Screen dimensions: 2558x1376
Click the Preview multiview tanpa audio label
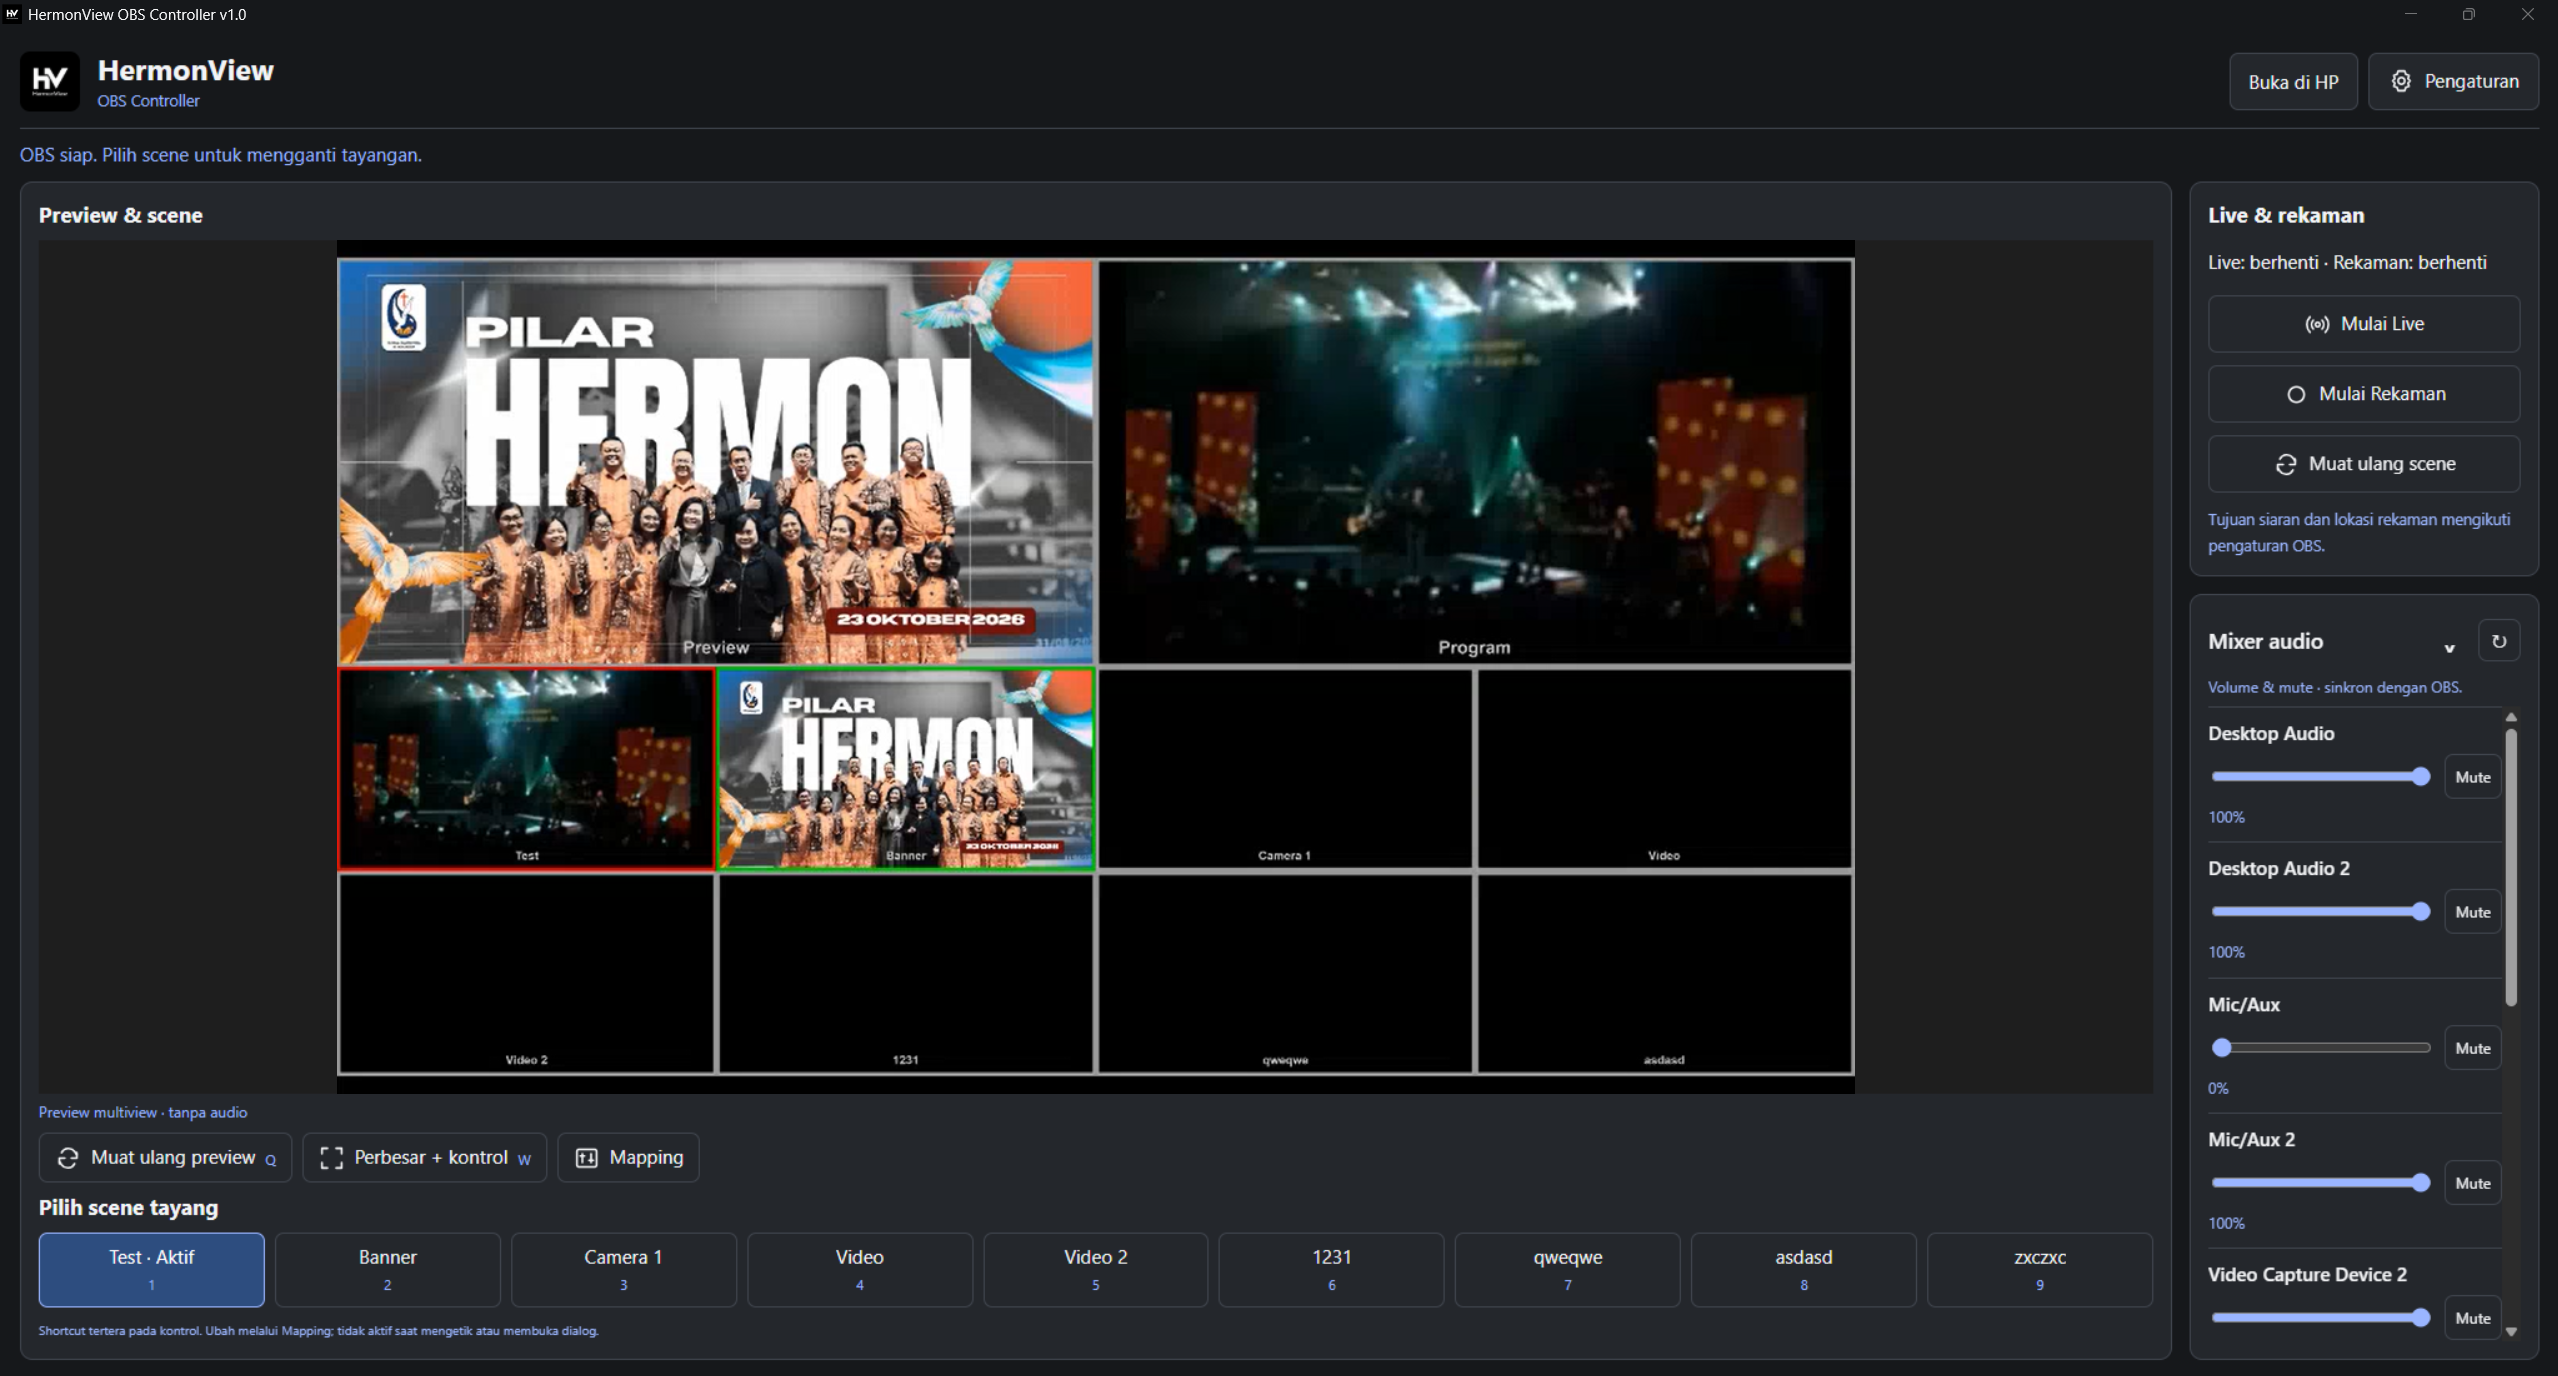pos(143,1112)
